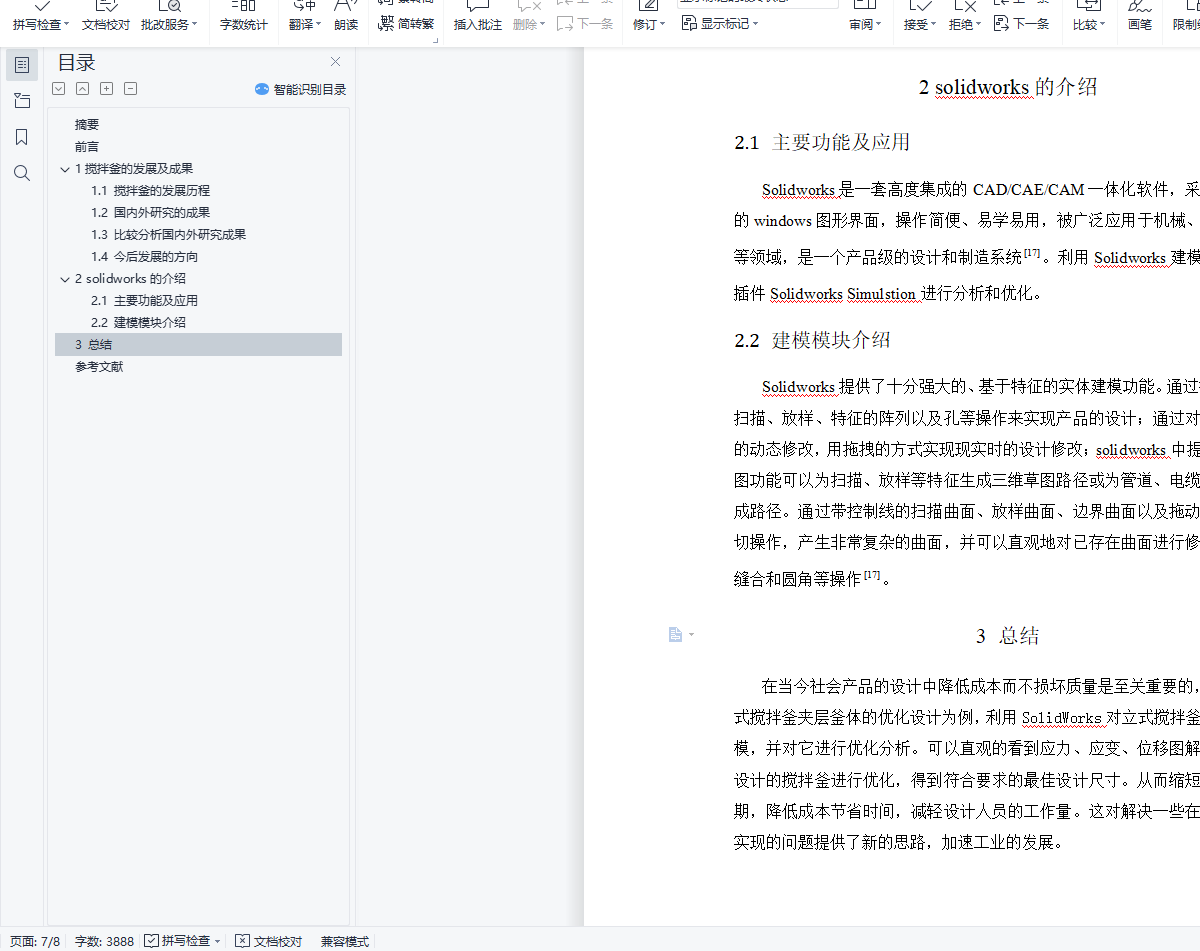Image resolution: width=1200 pixels, height=951 pixels.
Task: Jump to 摘要 in the outline
Action: [87, 125]
